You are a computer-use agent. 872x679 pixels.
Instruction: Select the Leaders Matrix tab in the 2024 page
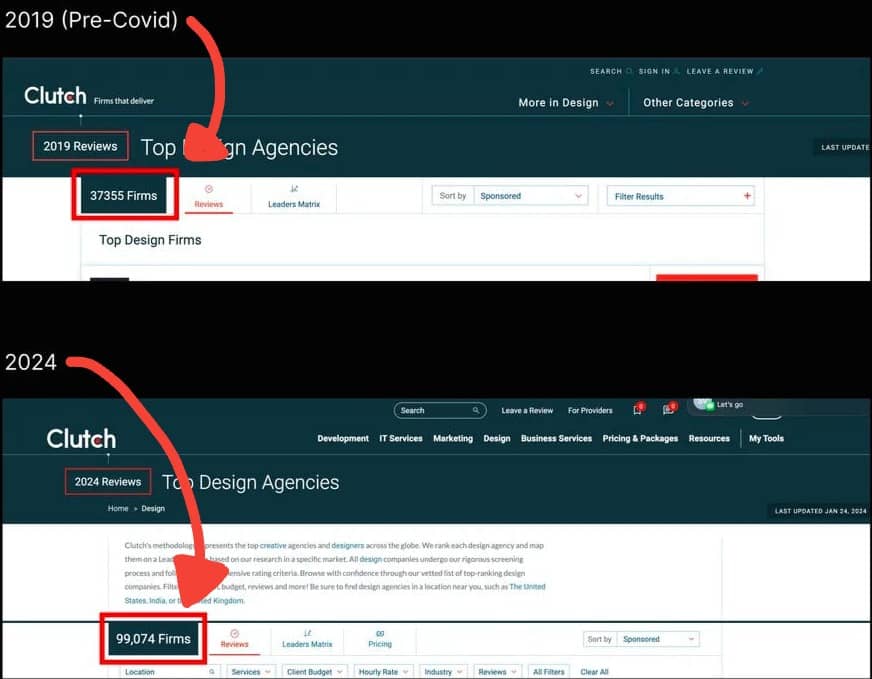point(307,638)
